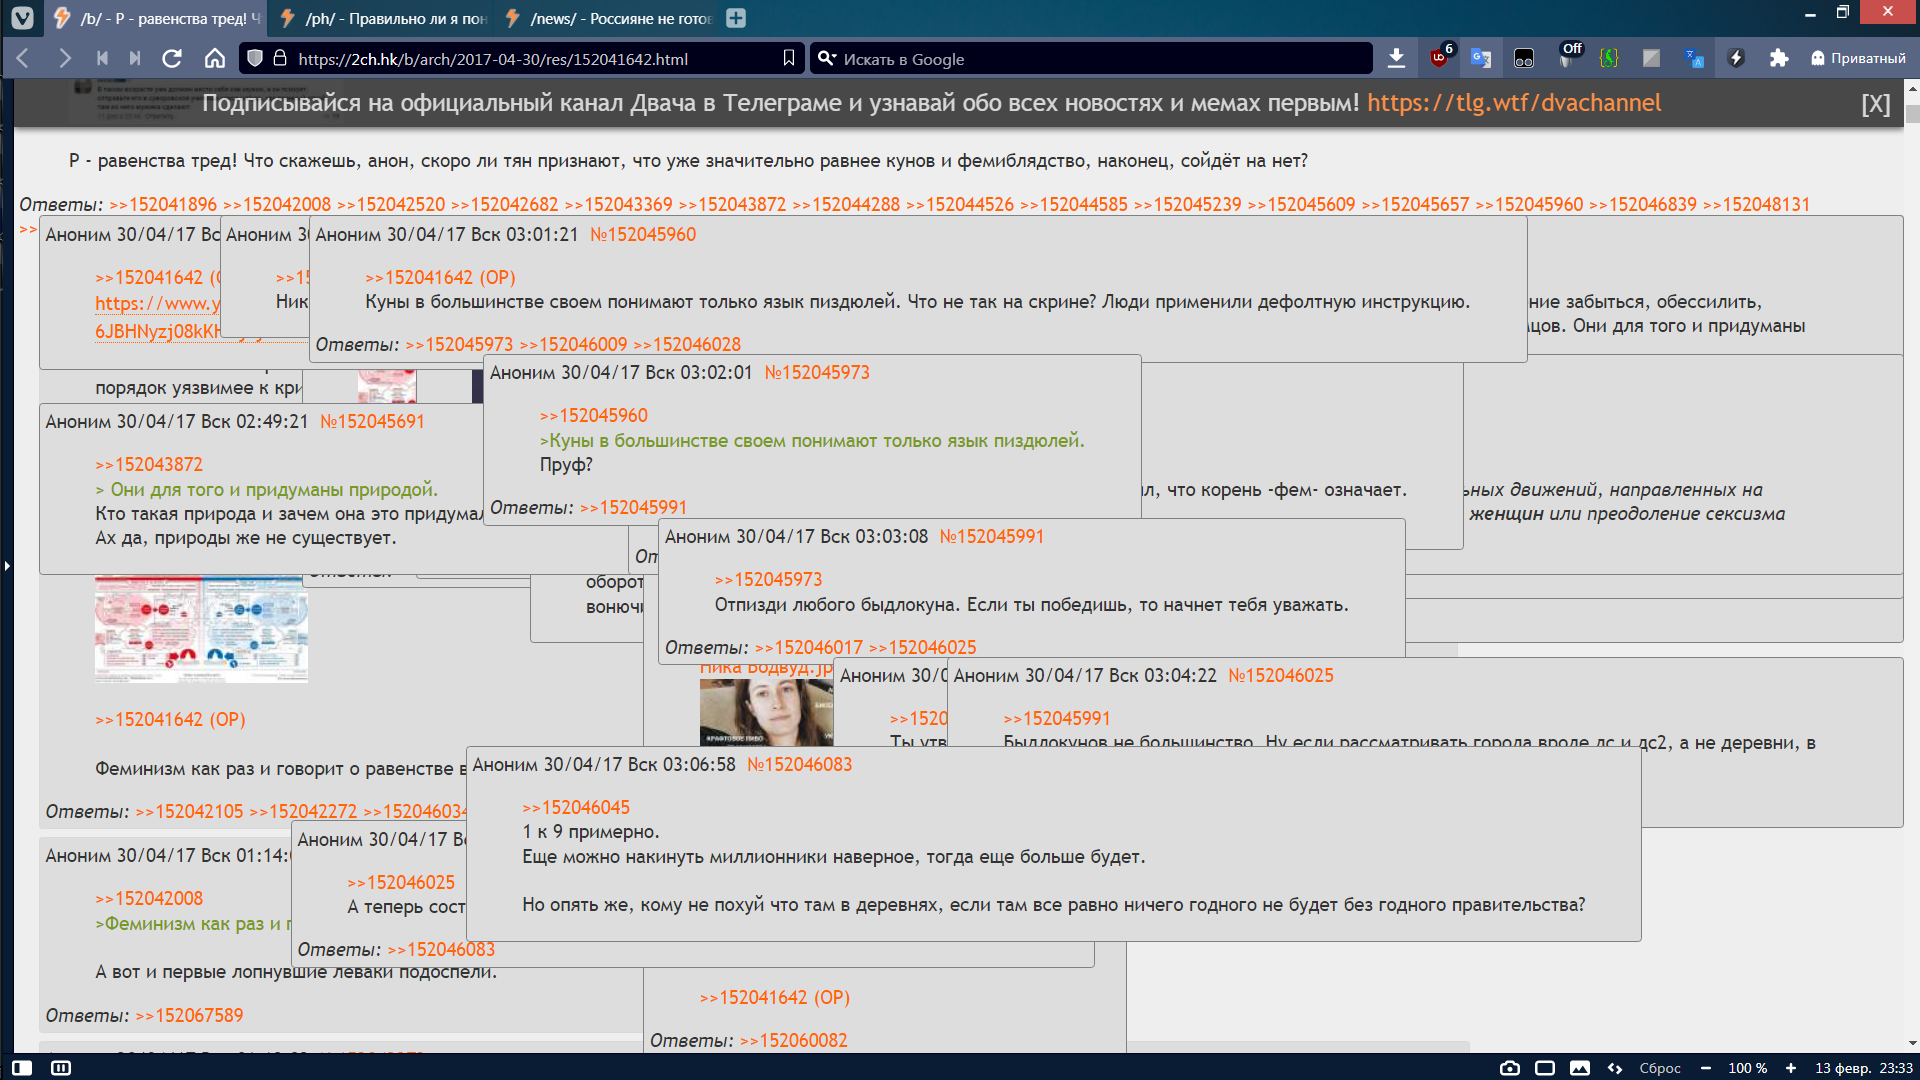This screenshot has height=1080, width=1920.
Task: Toggle the sidebar panel in the status bar
Action: pyautogui.click(x=22, y=1068)
